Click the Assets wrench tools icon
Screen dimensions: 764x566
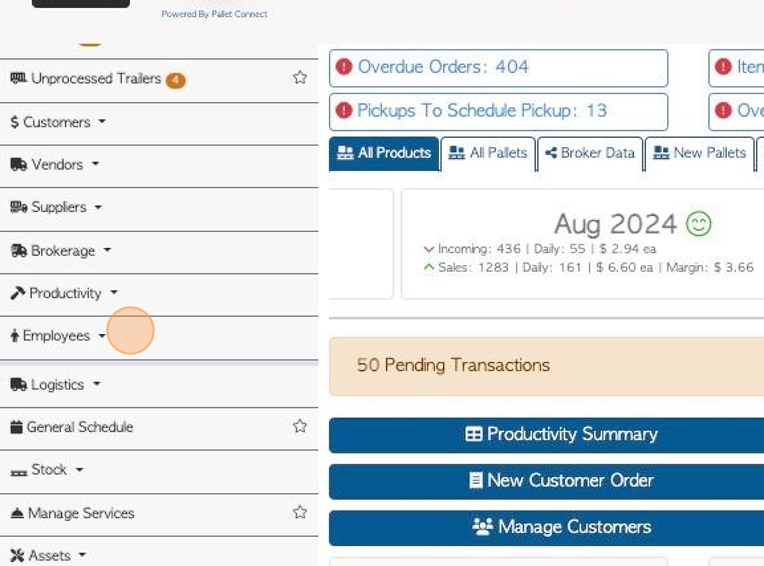click(x=17, y=555)
